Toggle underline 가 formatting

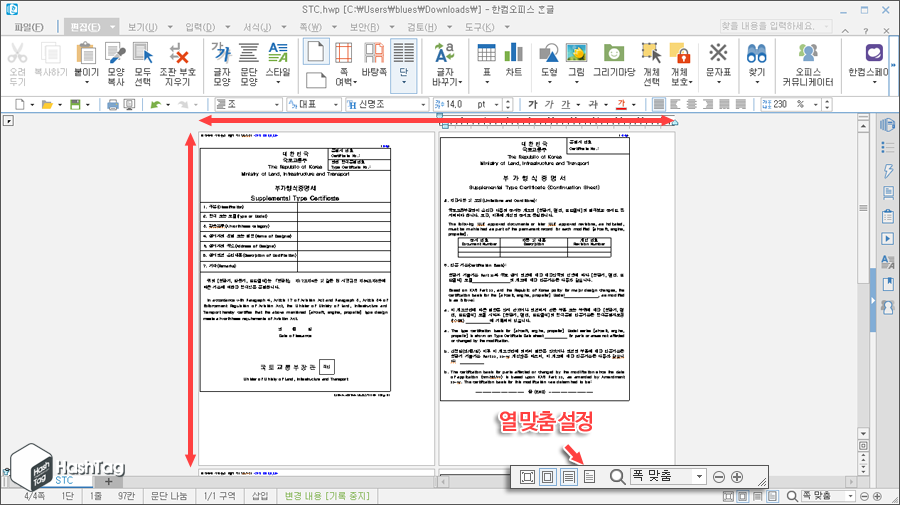pyautogui.click(x=566, y=104)
